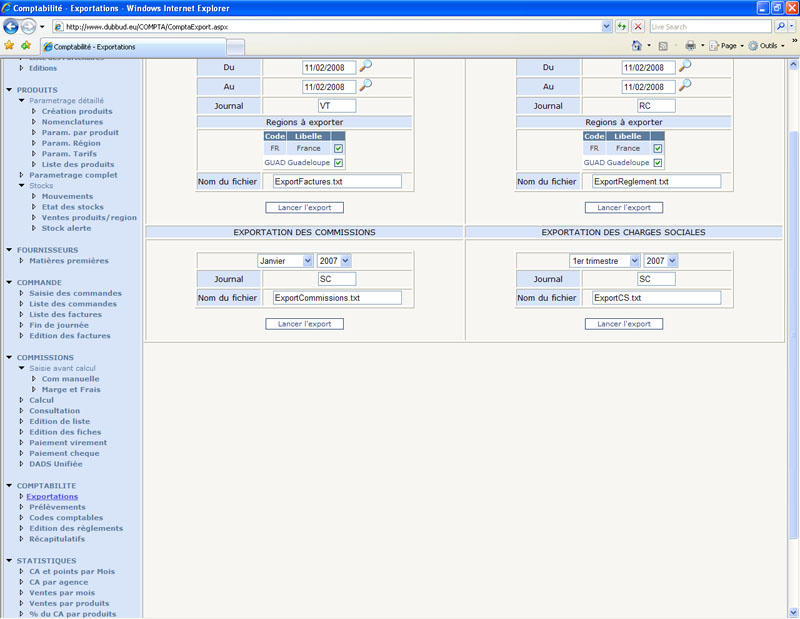Open the 1er trimestre quarter dropdown
This screenshot has height=619, width=800.
(x=604, y=261)
